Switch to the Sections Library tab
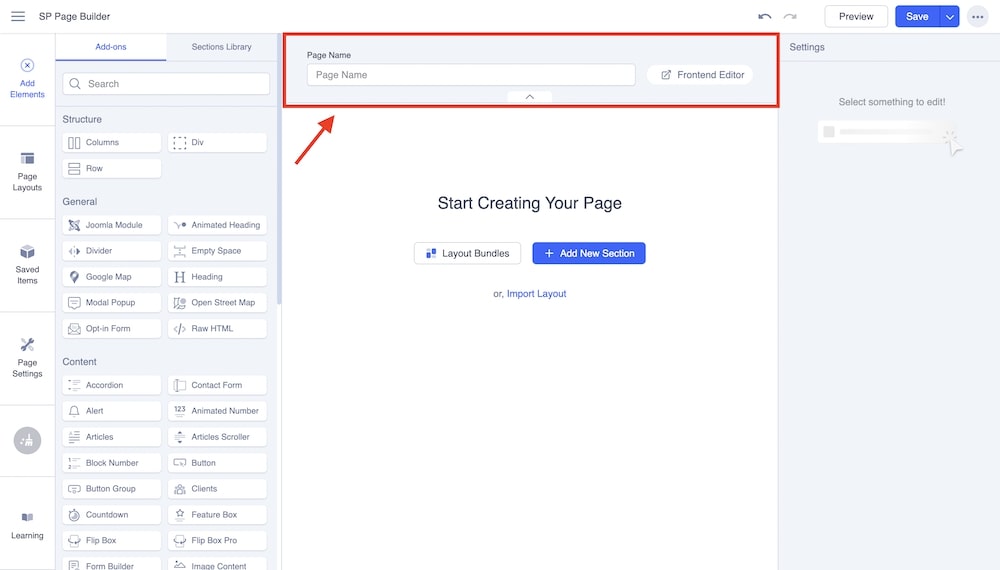The width and height of the screenshot is (1000, 570). click(221, 47)
